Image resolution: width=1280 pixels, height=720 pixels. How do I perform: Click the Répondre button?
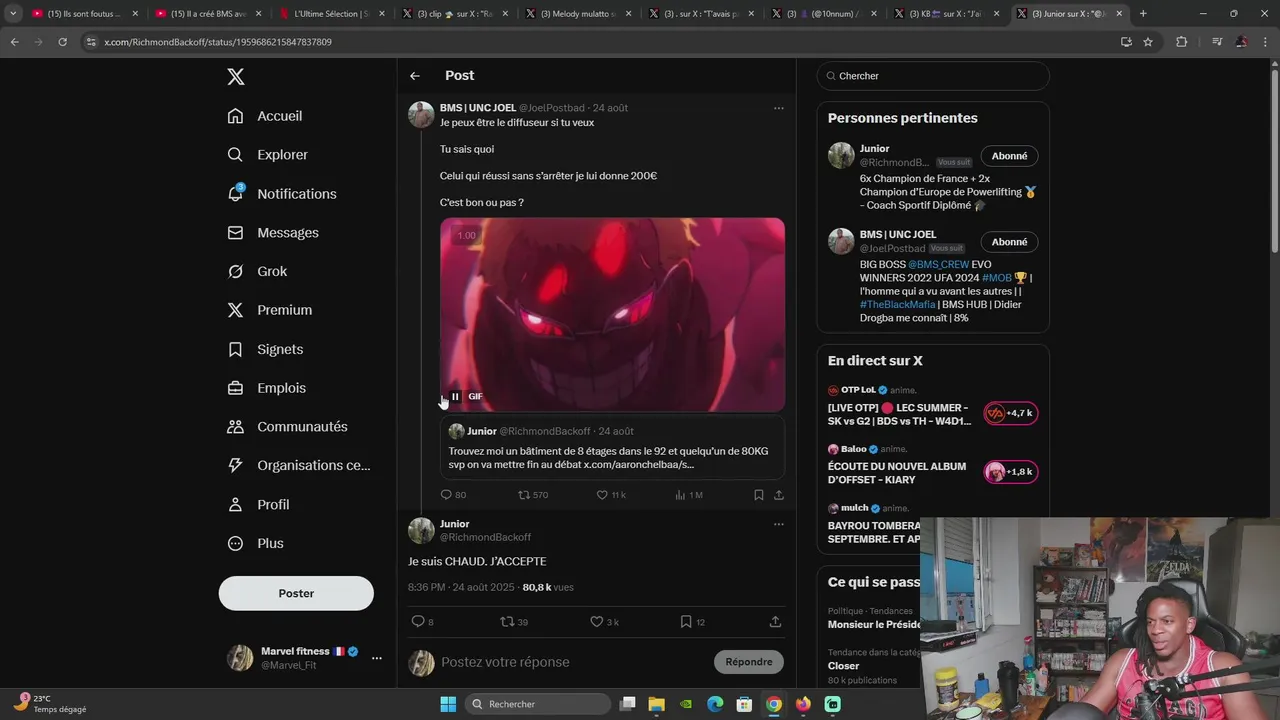(749, 662)
